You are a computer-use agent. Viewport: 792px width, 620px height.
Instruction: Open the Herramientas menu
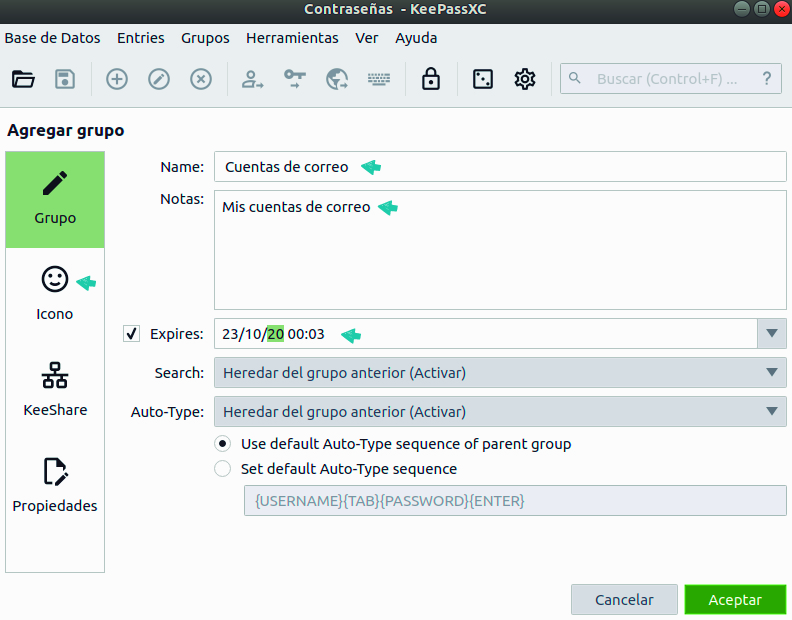(x=292, y=38)
